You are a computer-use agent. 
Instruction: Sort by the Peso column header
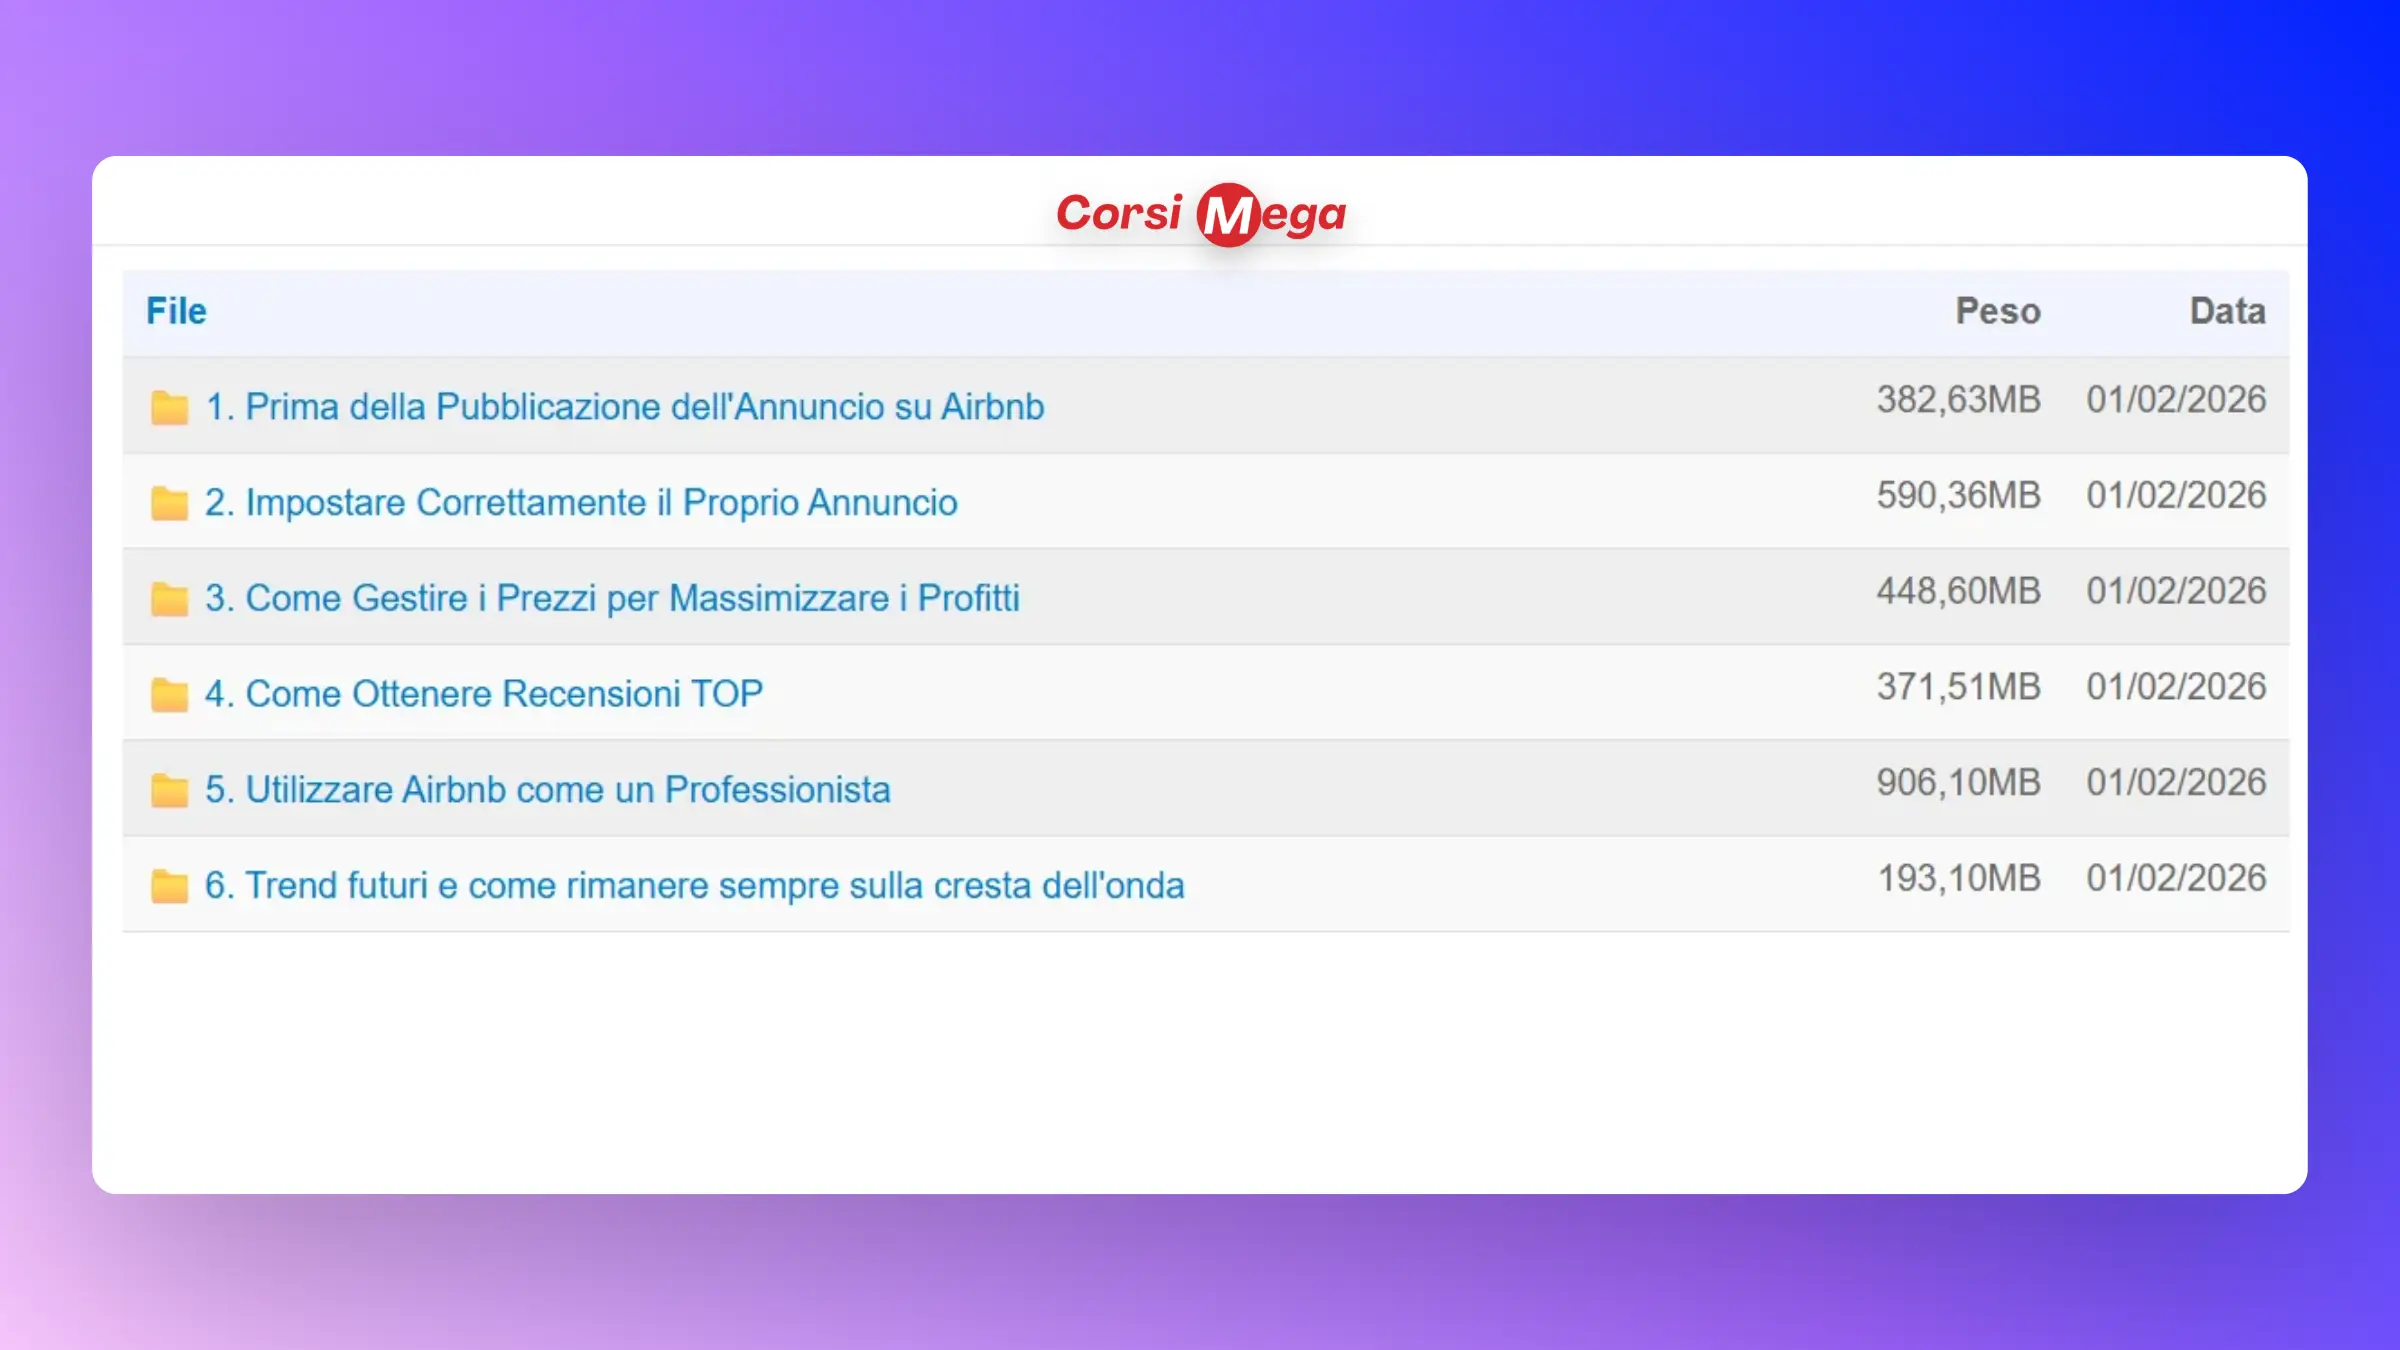tap(1997, 311)
